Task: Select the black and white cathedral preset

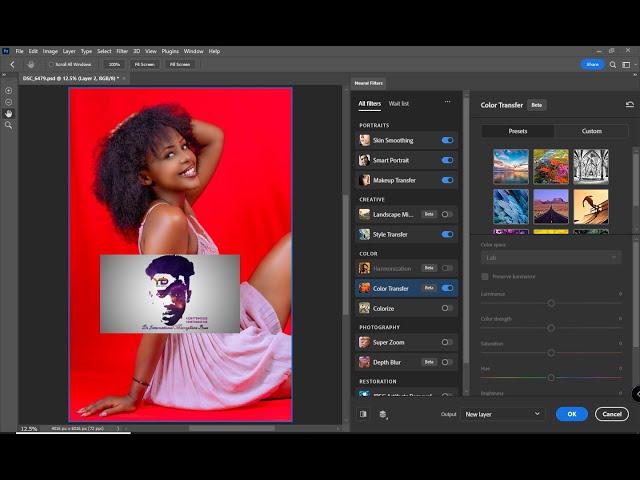Action: coord(591,167)
